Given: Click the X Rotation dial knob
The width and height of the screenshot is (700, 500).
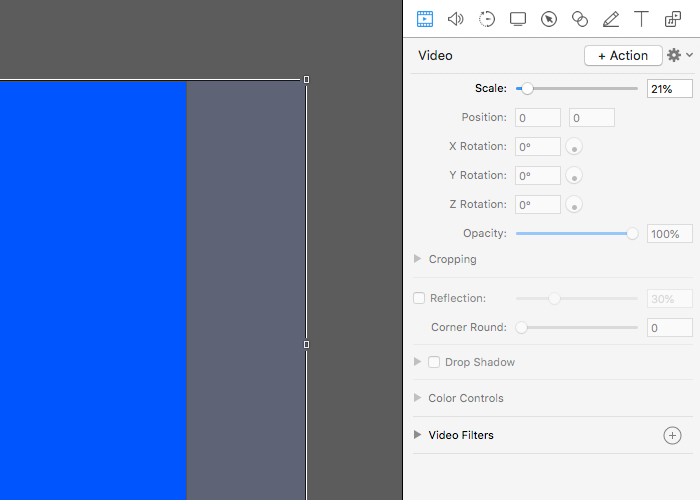Looking at the screenshot, I should (x=574, y=147).
